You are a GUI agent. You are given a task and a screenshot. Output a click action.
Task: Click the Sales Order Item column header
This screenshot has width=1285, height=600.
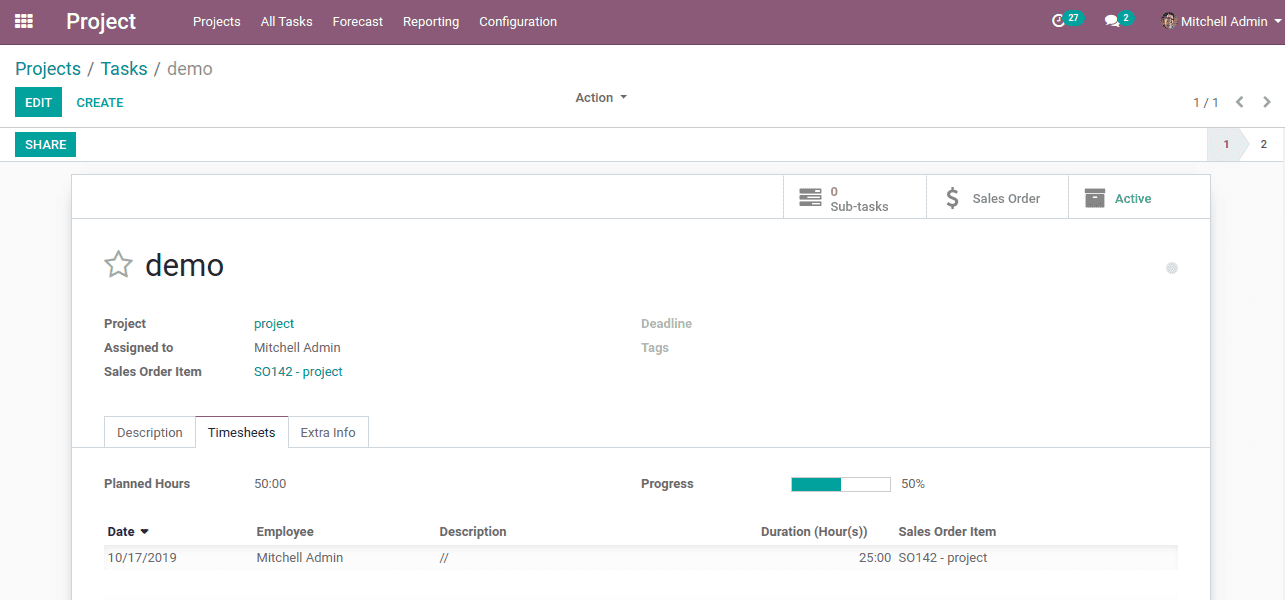pos(947,532)
